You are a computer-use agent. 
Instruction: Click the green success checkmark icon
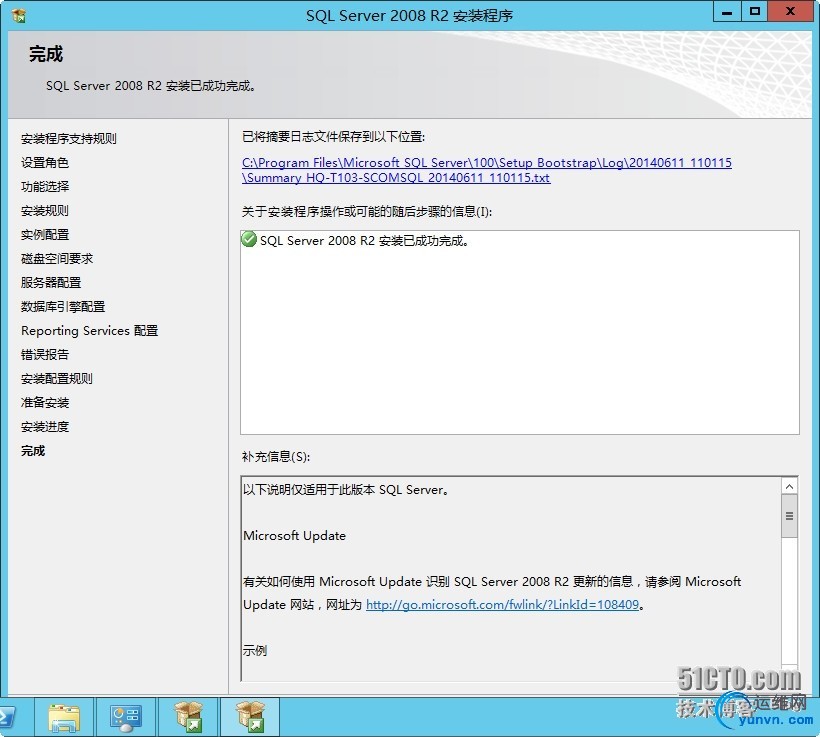(x=249, y=240)
